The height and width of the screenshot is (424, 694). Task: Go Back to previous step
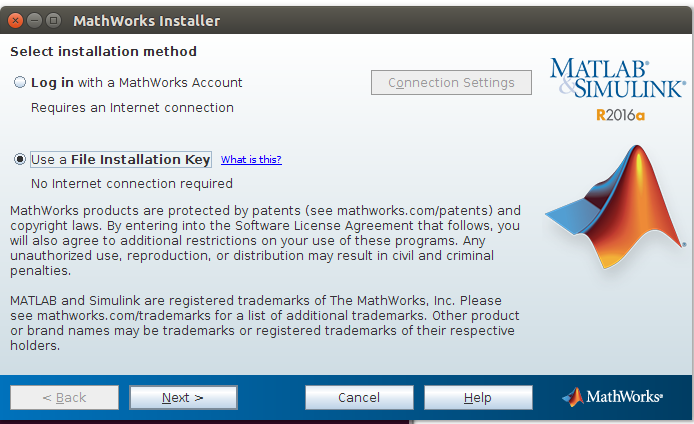(64, 397)
